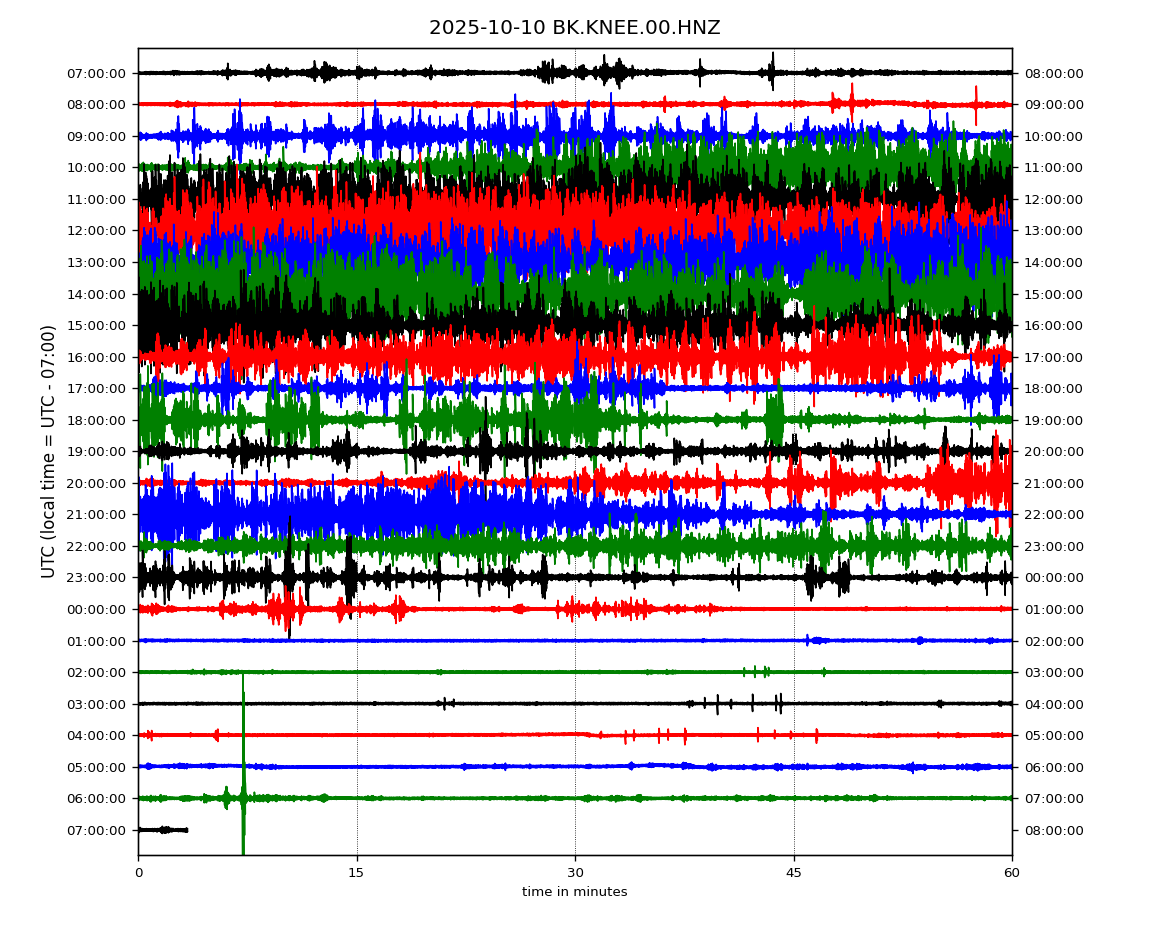
Task: Click the right-axis 03:00:00 local time label
Action: coord(1054,672)
